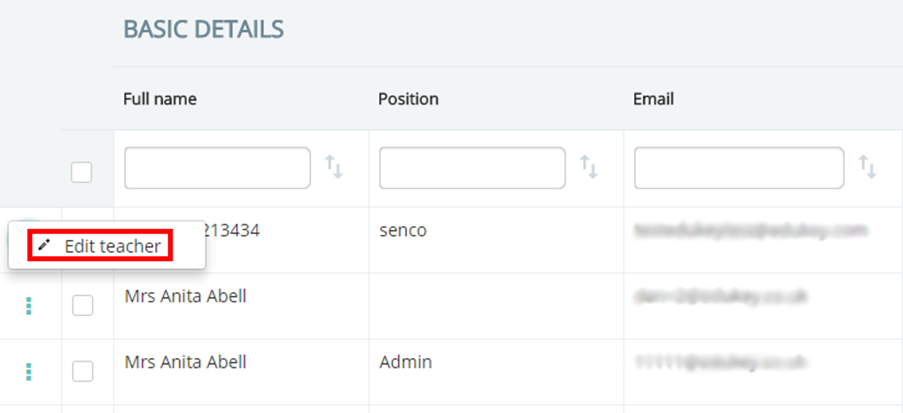Image resolution: width=903 pixels, height=413 pixels.
Task: Sort by Full name using arrows icon
Action: coord(334,168)
